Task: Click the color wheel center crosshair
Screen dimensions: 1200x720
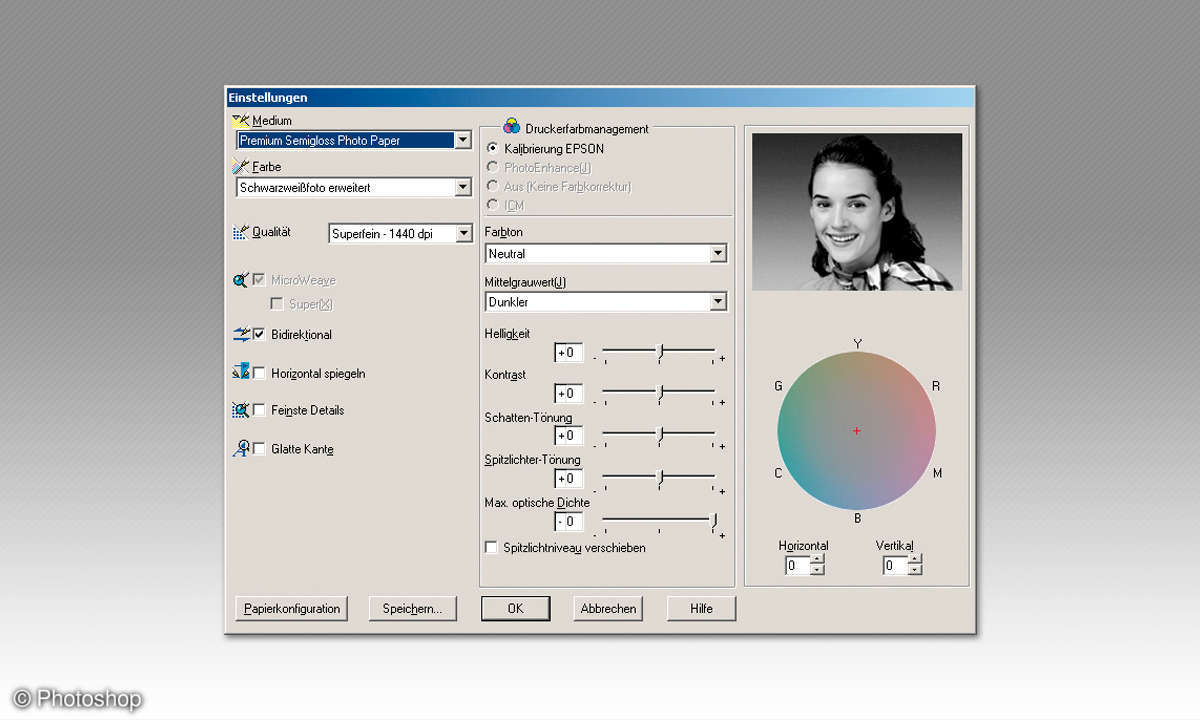Action: pos(857,430)
